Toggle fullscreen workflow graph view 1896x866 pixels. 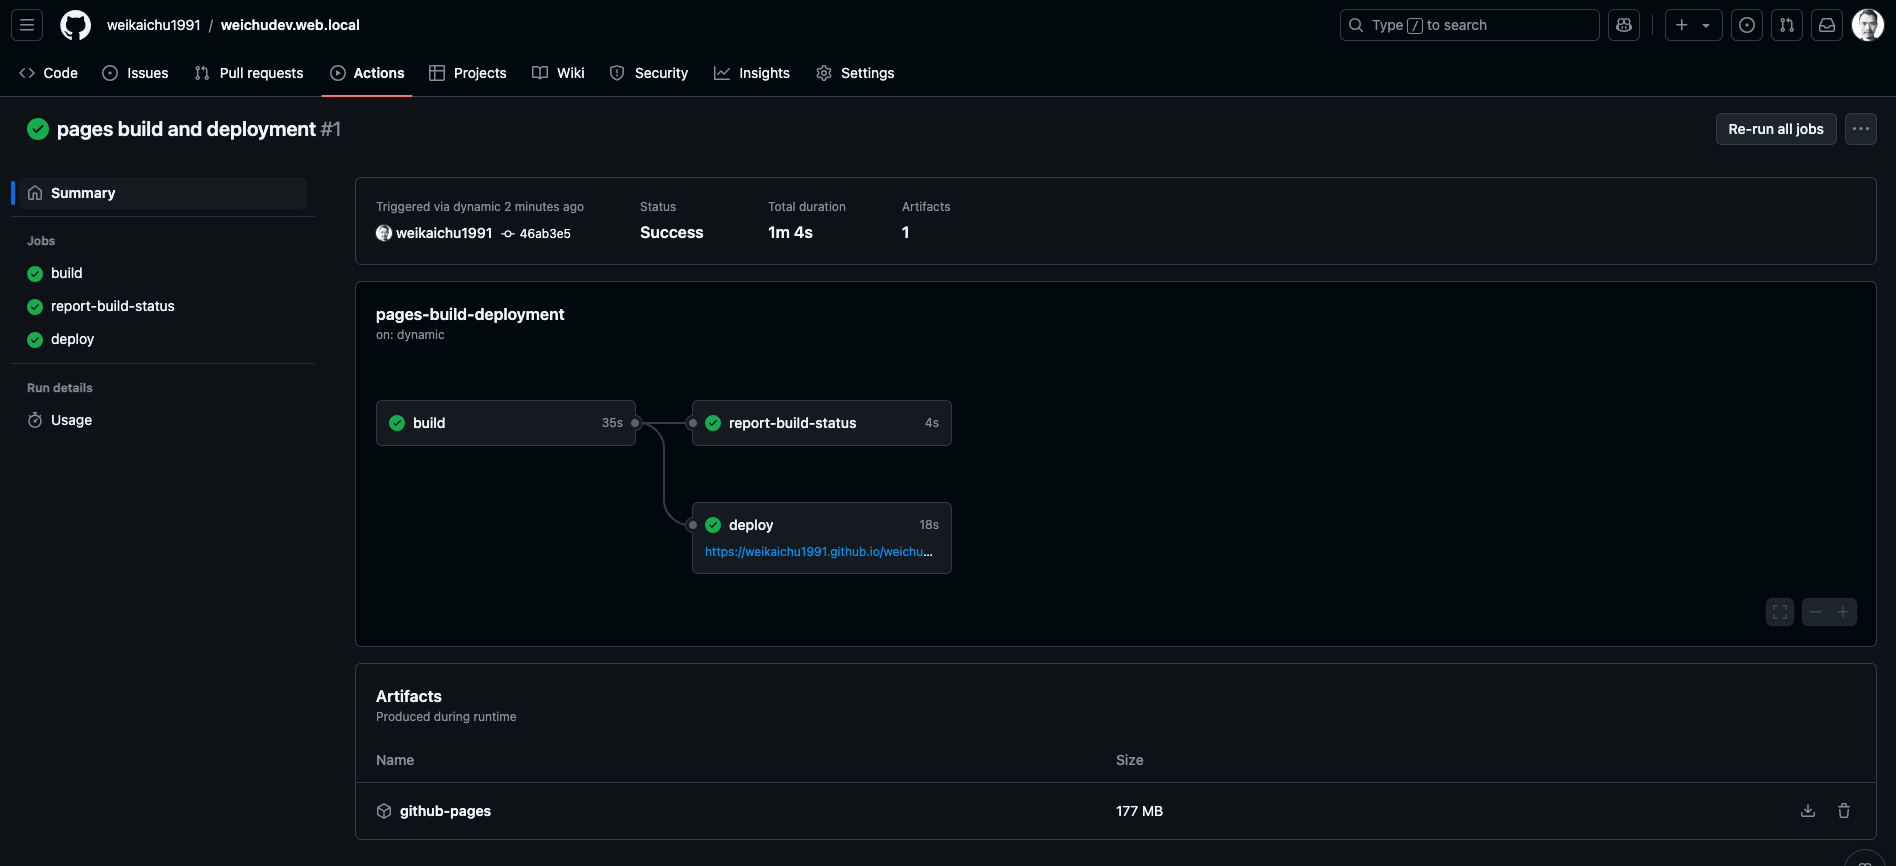[1780, 612]
